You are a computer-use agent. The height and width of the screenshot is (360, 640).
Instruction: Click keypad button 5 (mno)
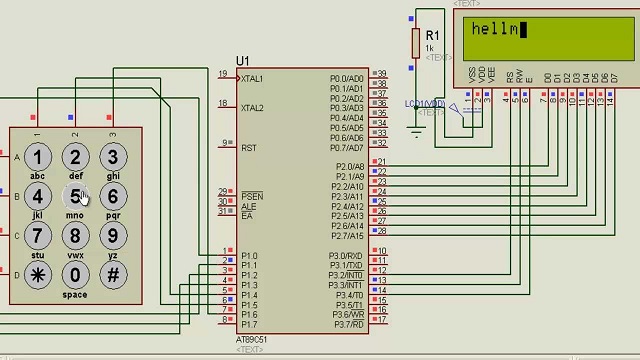tap(76, 196)
